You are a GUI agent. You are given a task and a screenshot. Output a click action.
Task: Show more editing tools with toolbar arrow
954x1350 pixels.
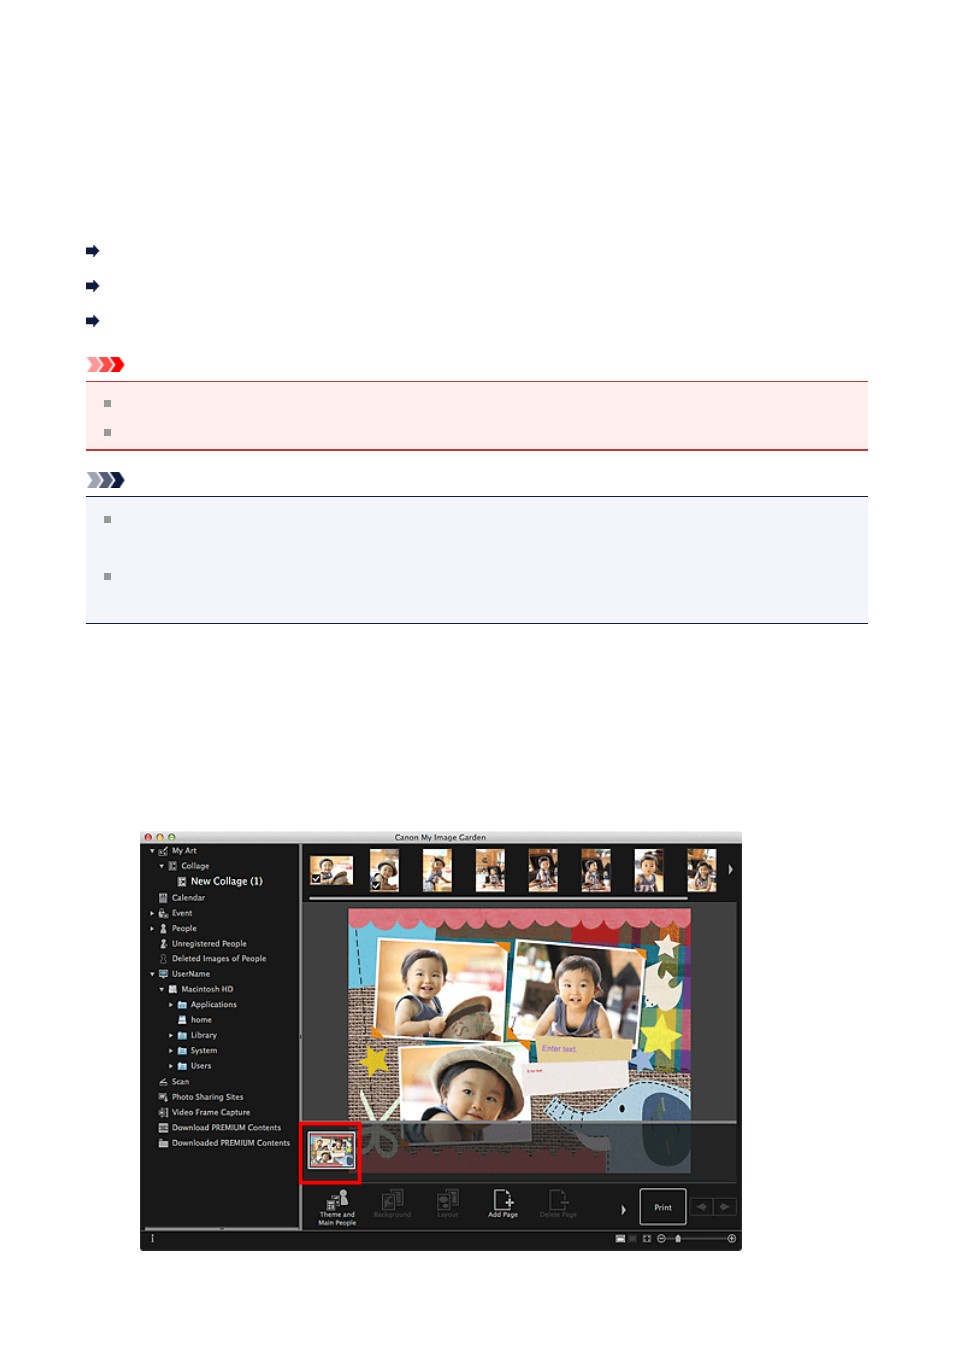pyautogui.click(x=623, y=1209)
